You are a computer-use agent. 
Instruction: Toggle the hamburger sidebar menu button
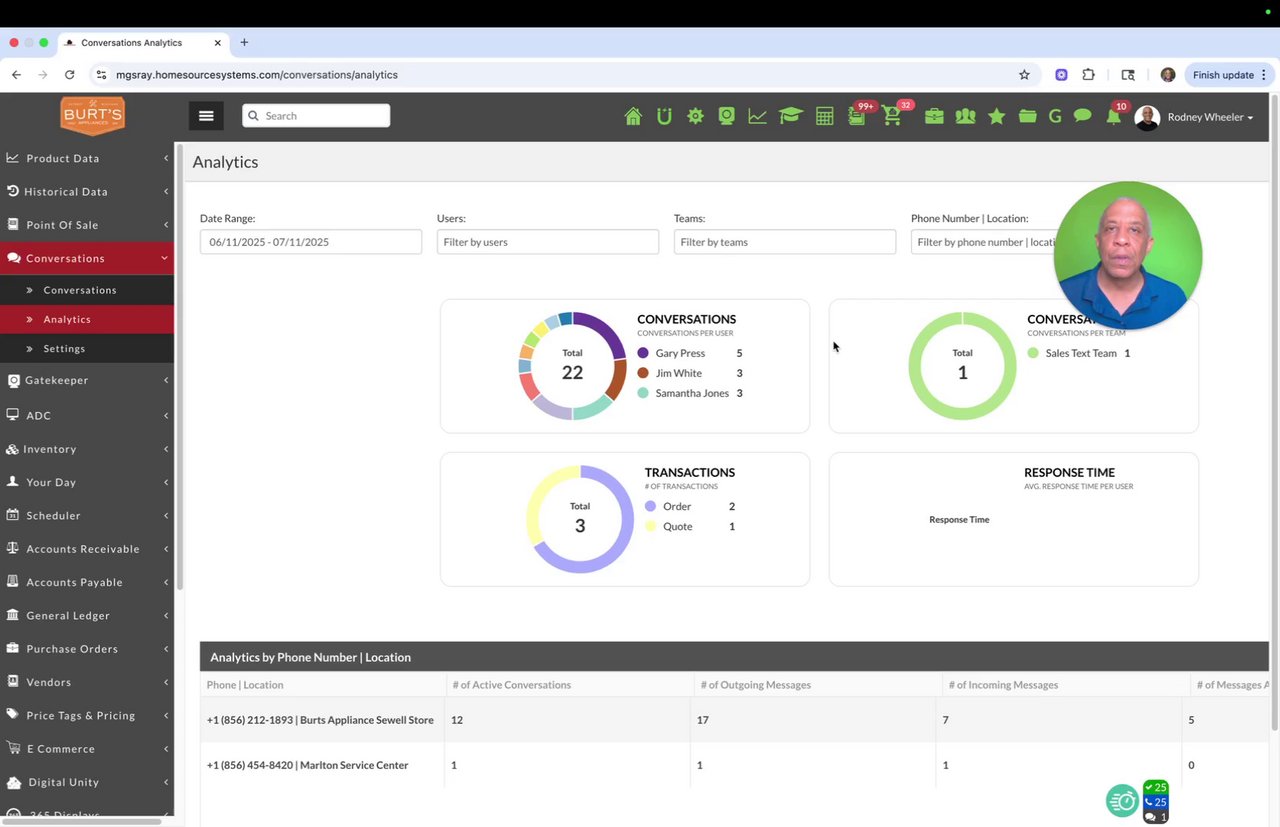[x=206, y=116]
